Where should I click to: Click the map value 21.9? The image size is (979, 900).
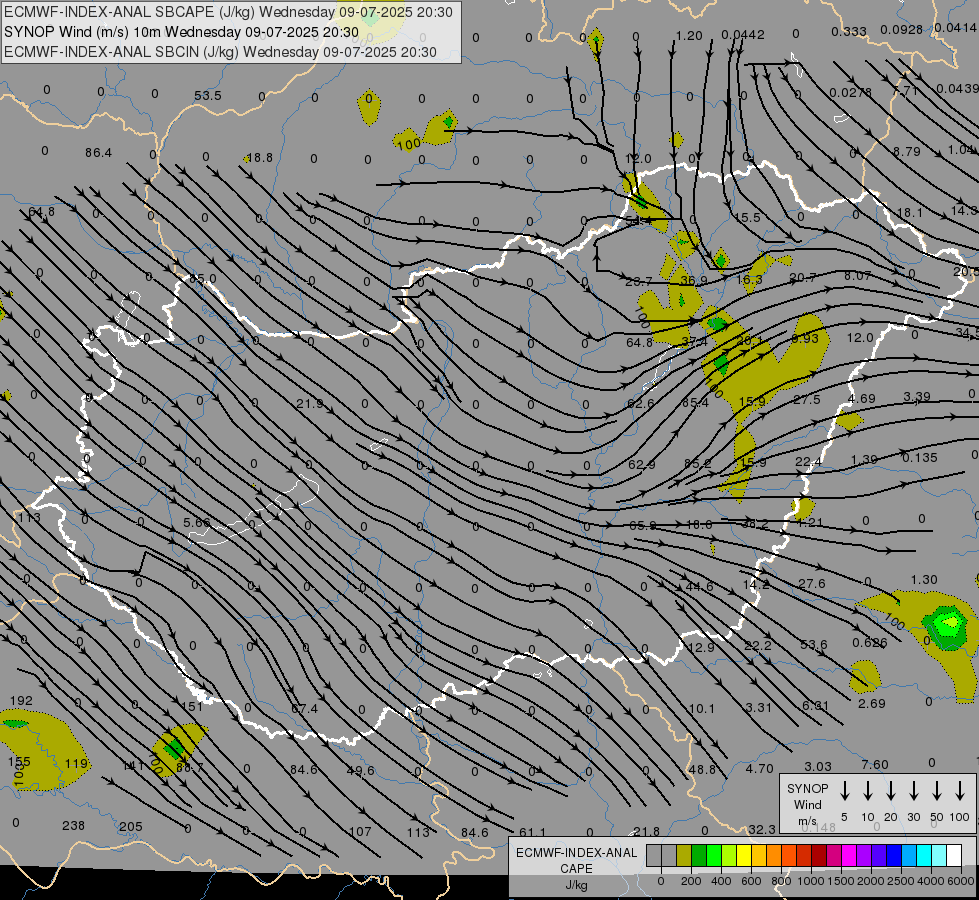pos(310,403)
